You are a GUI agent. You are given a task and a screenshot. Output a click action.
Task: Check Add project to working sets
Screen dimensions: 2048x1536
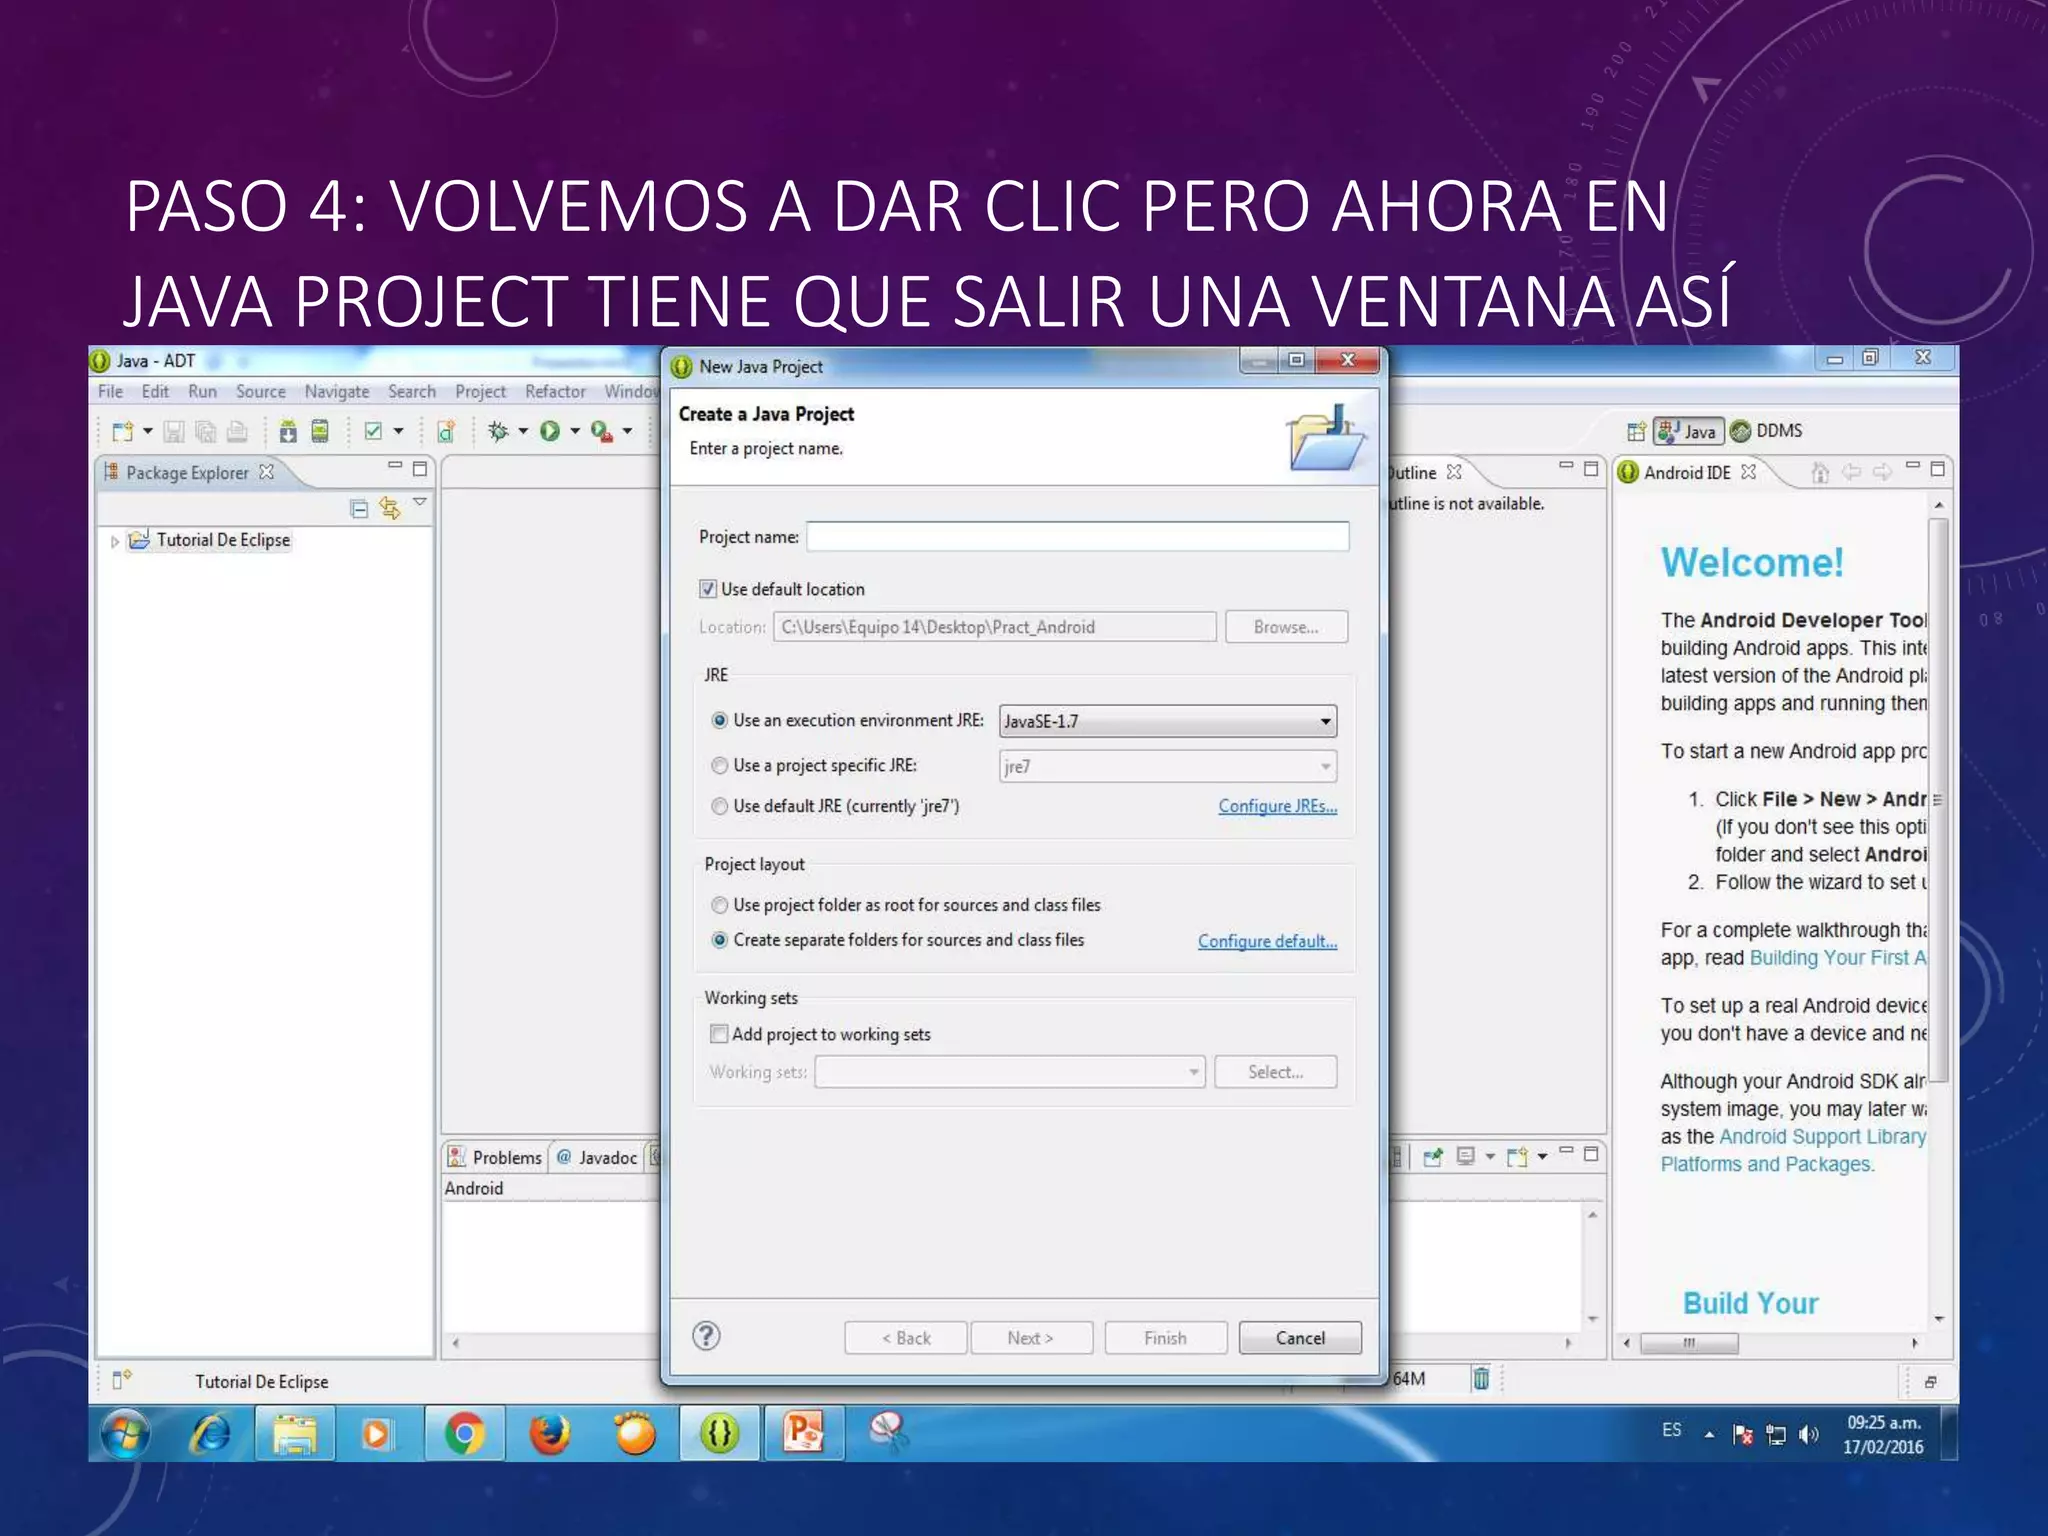click(718, 1034)
